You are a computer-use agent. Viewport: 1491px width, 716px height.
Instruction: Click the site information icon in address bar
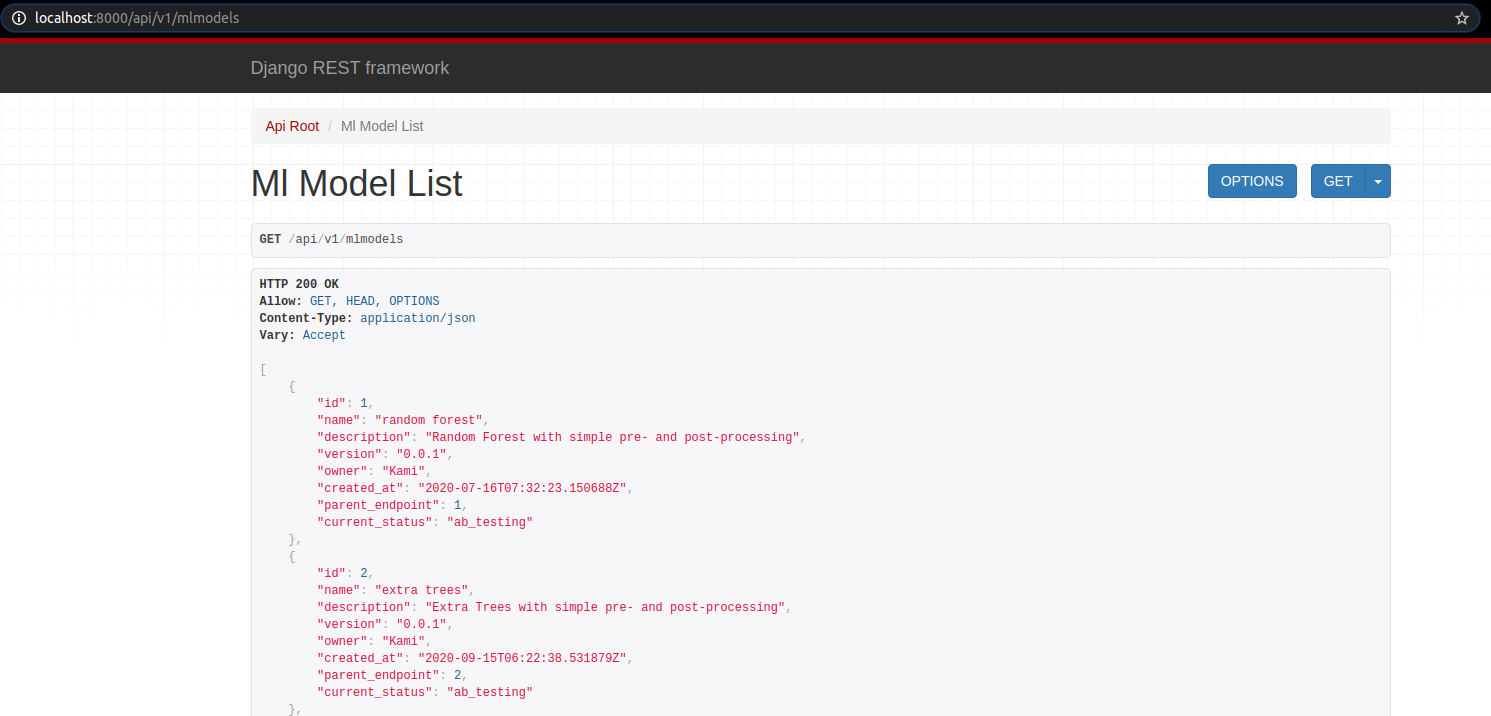19,18
